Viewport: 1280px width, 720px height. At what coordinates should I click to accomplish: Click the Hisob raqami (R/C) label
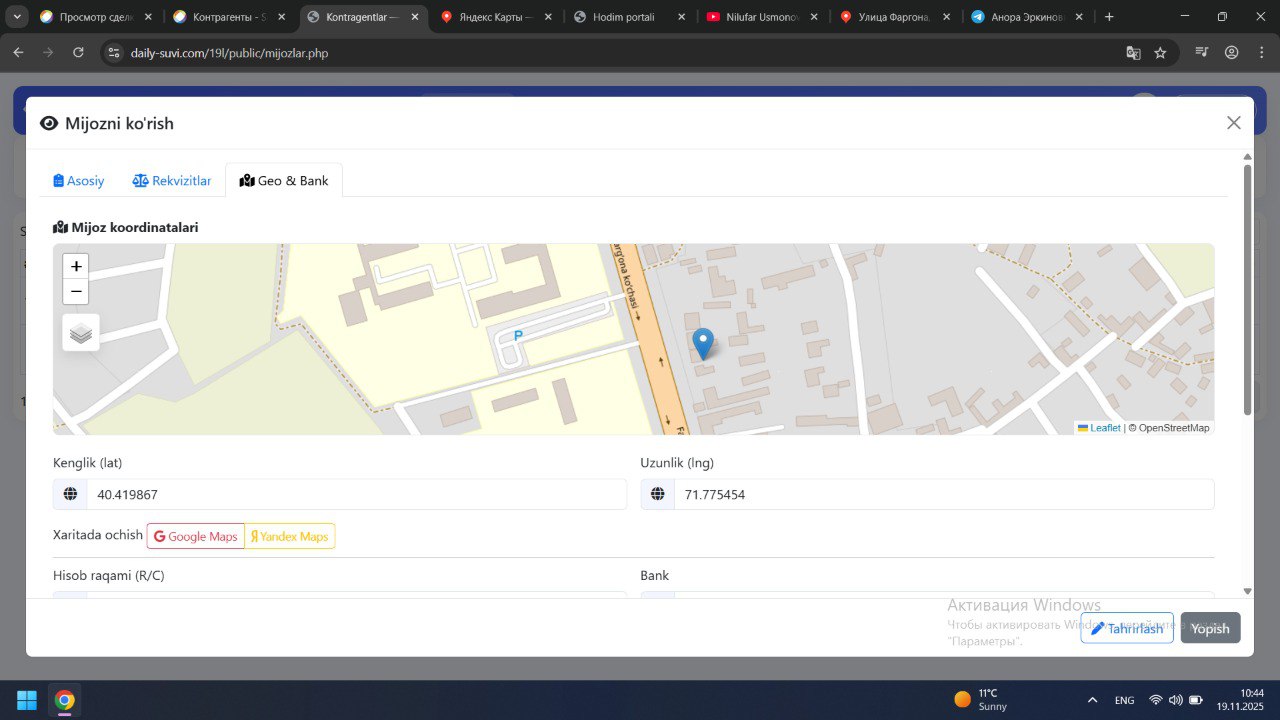click(108, 575)
